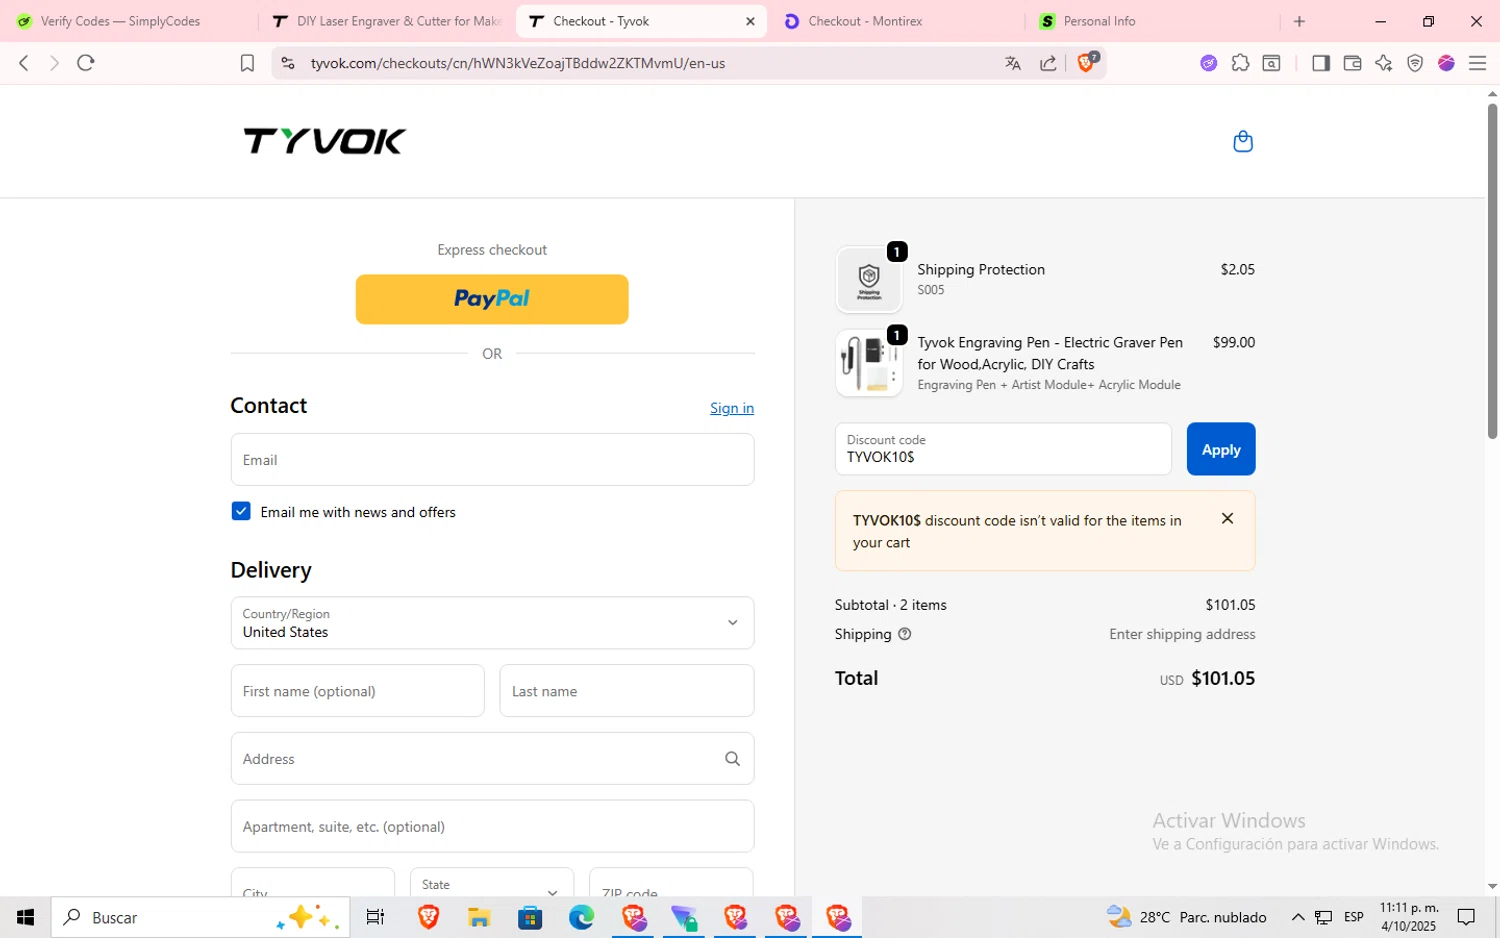Open the State dropdown
This screenshot has width=1500, height=938.
[x=492, y=884]
